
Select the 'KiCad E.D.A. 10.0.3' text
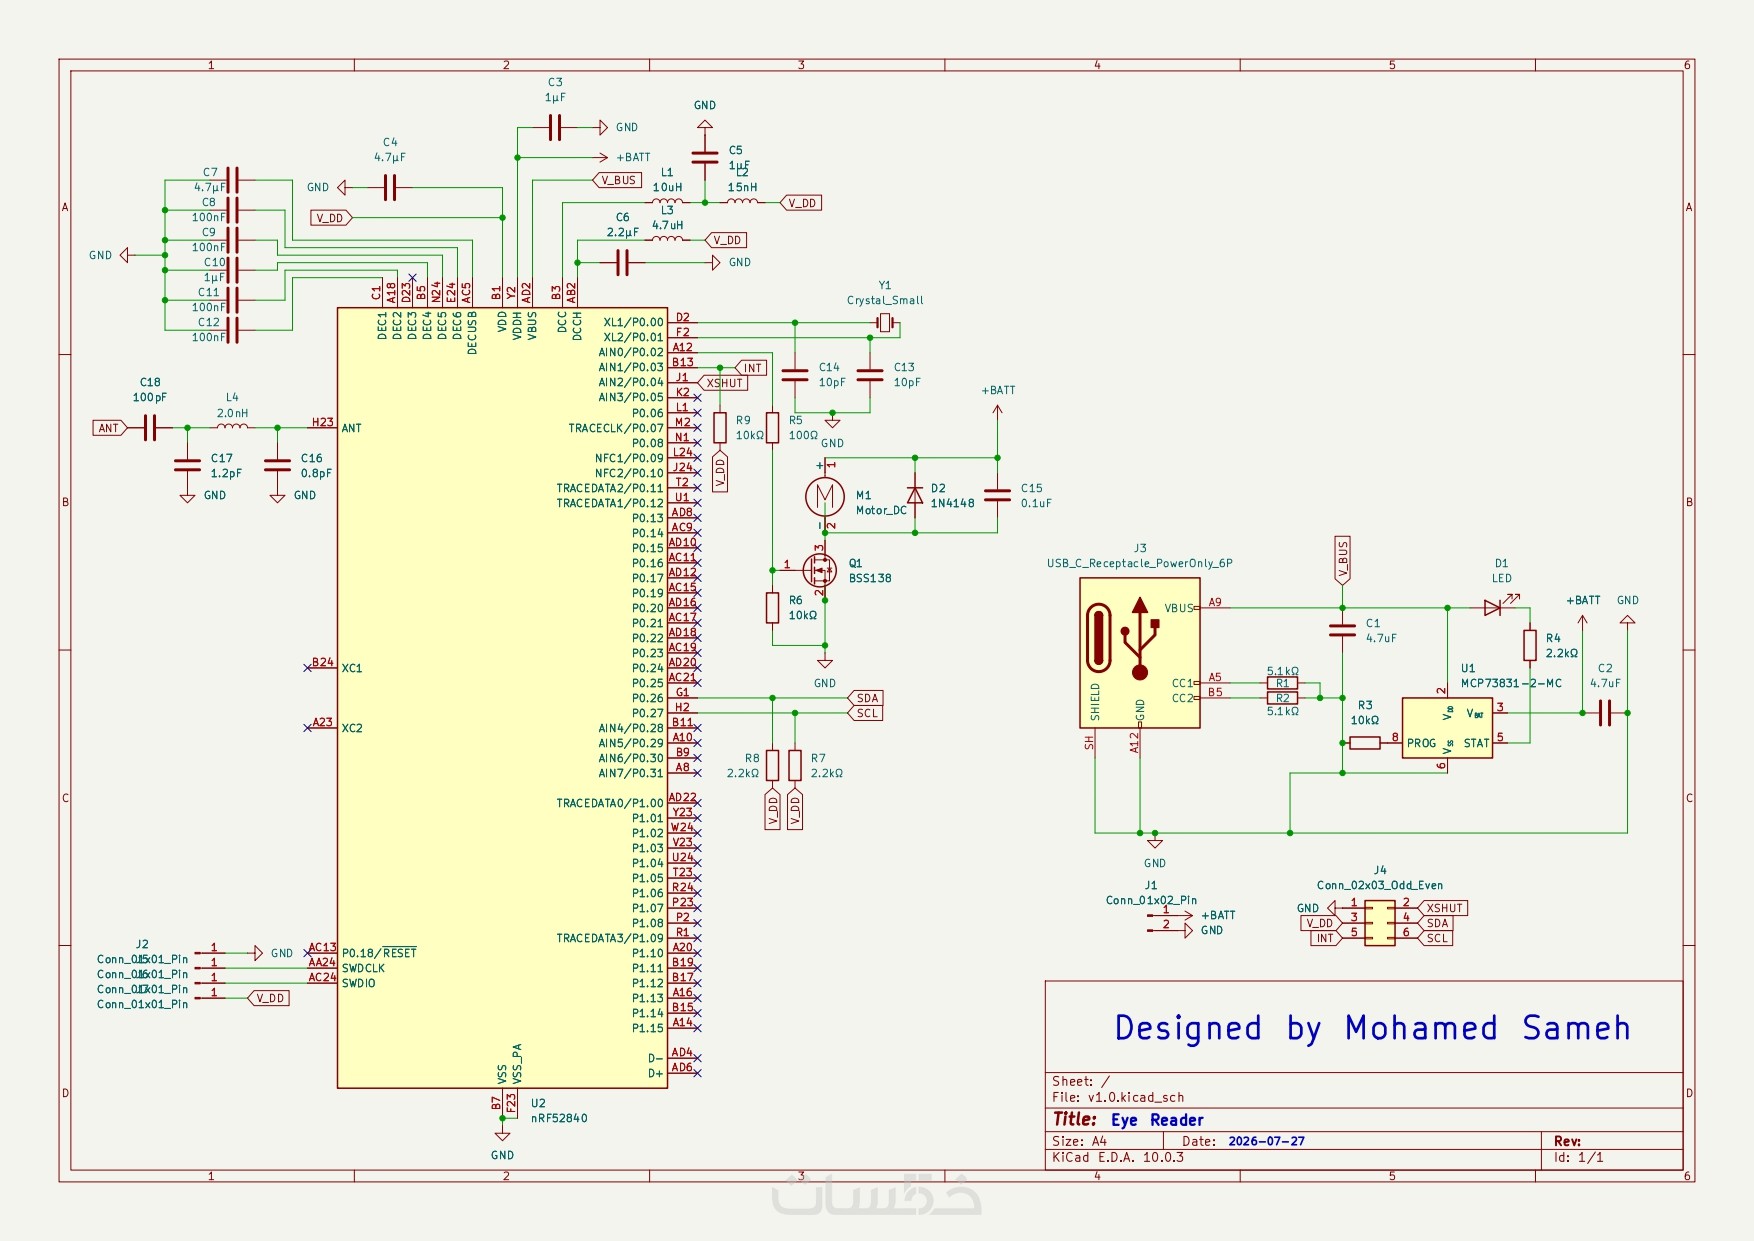(1118, 1157)
